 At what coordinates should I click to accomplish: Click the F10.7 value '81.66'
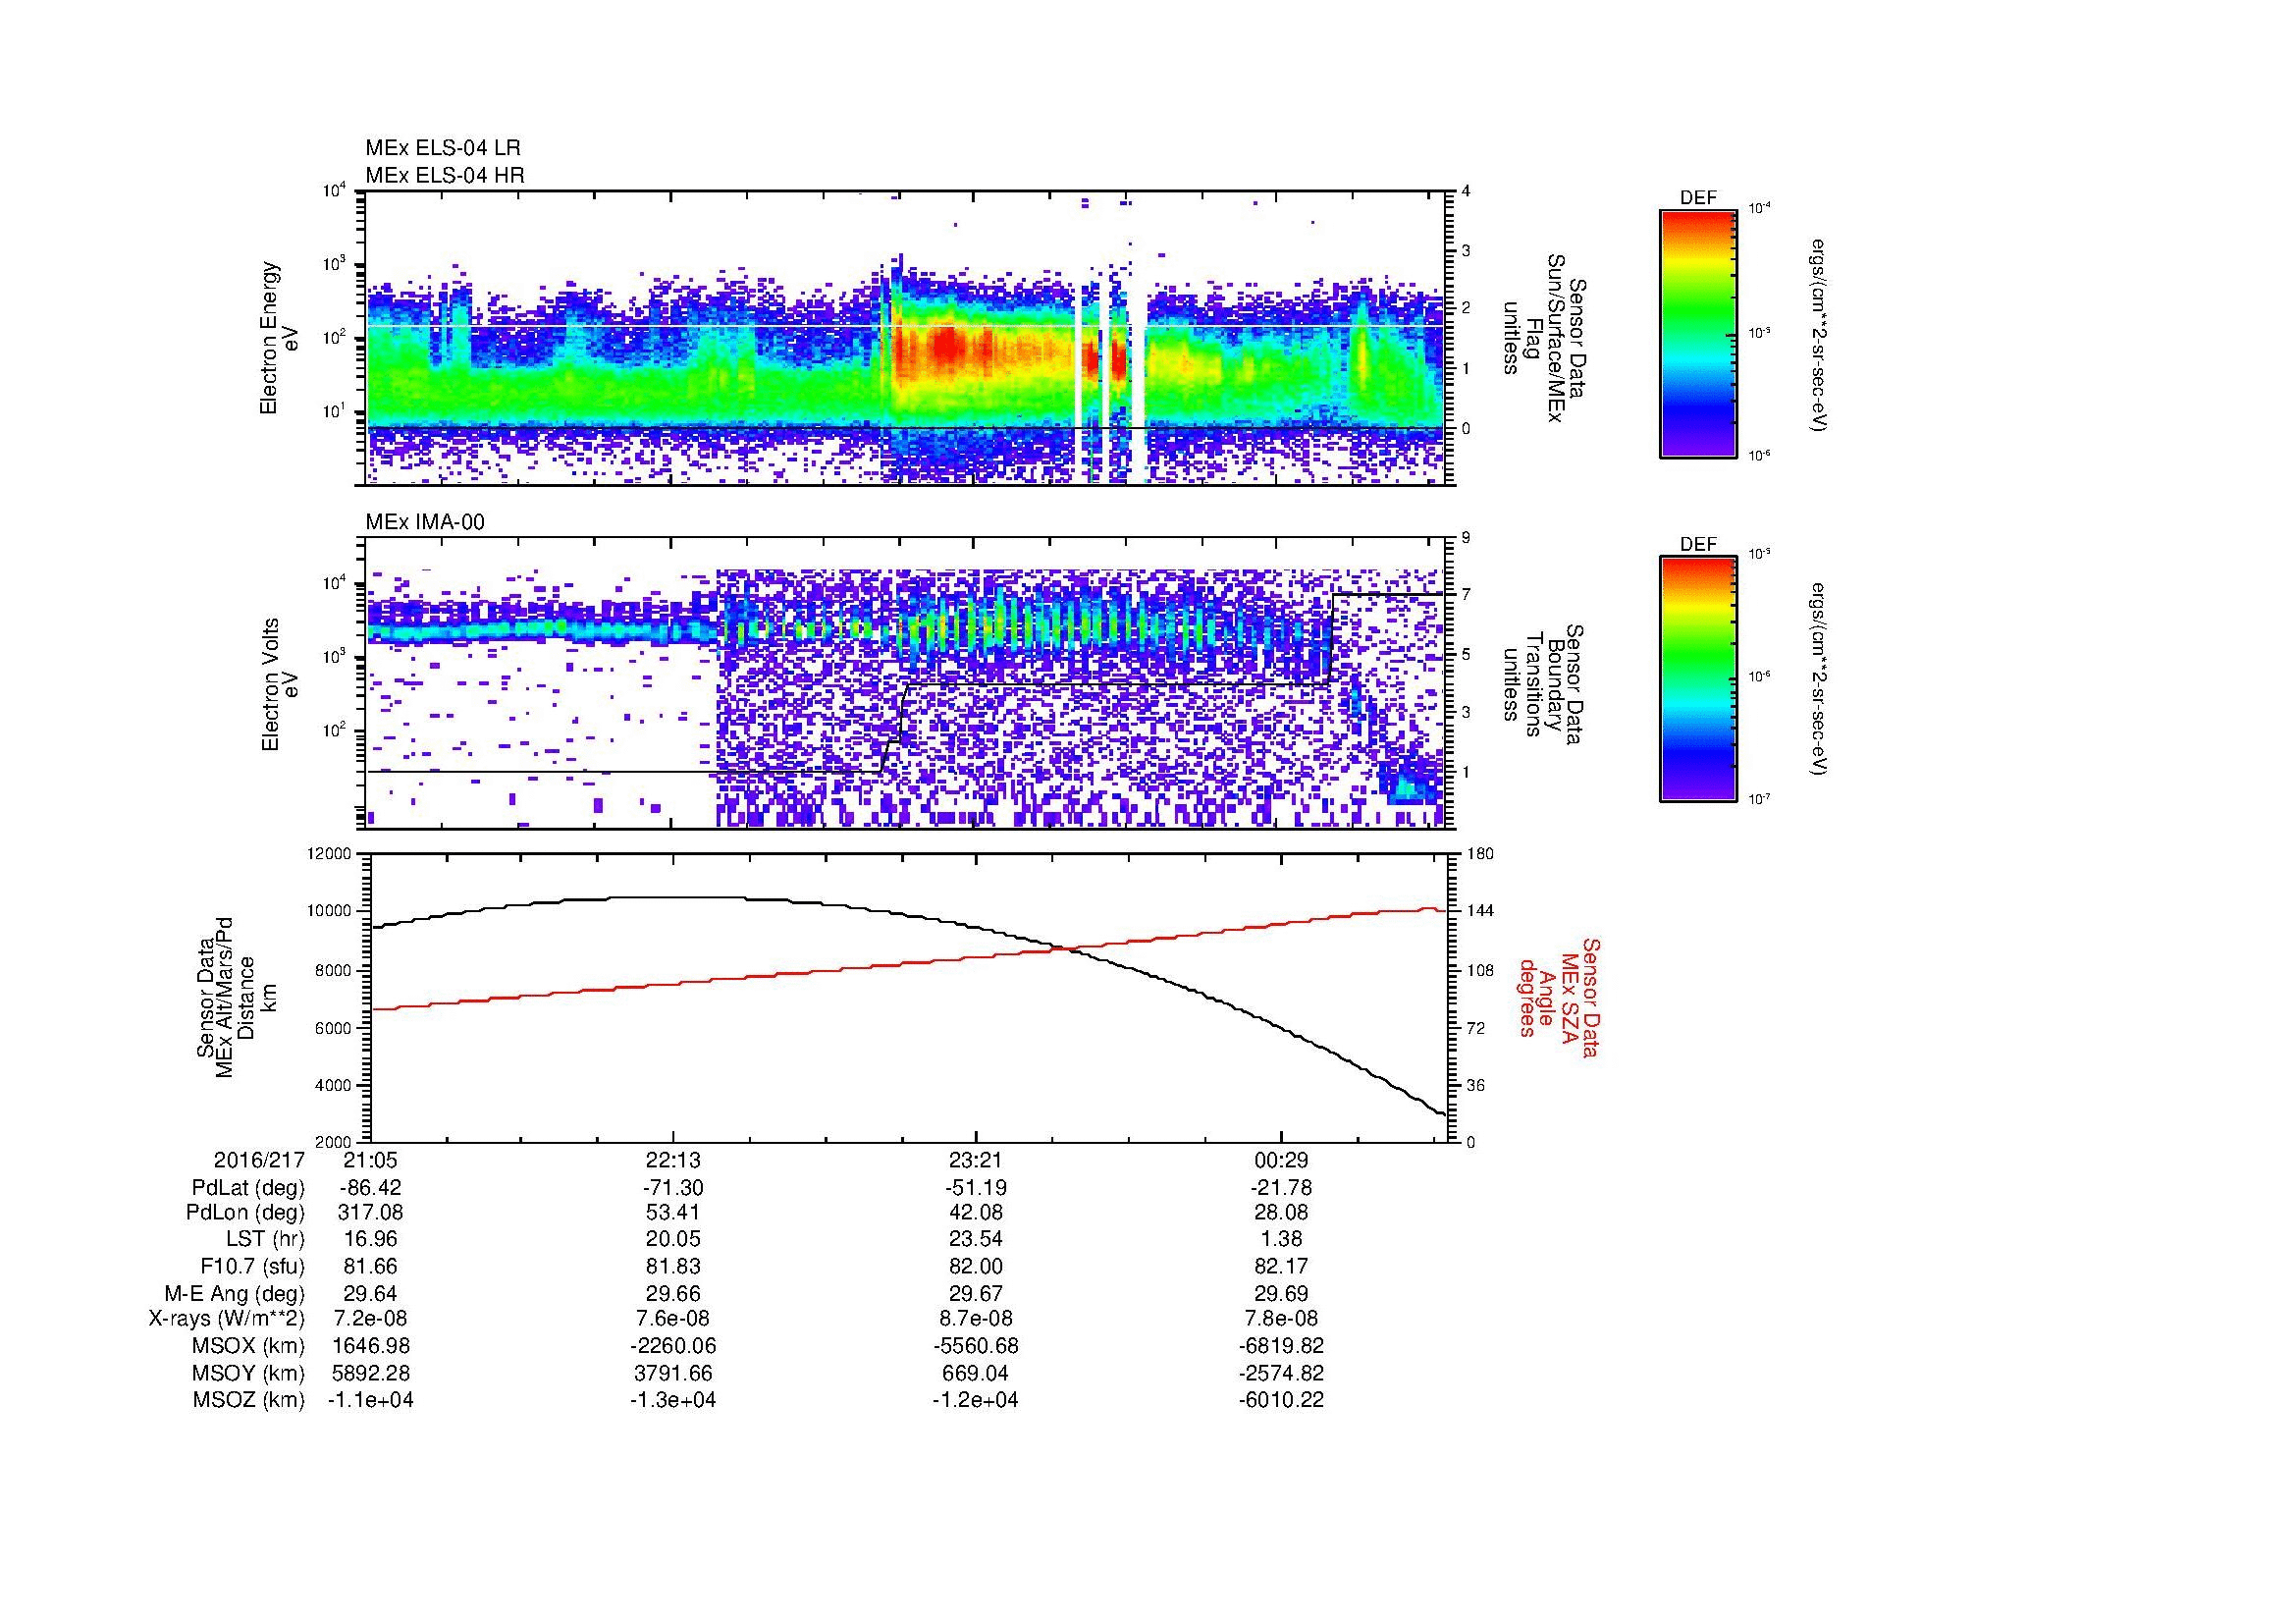pyautogui.click(x=370, y=1266)
